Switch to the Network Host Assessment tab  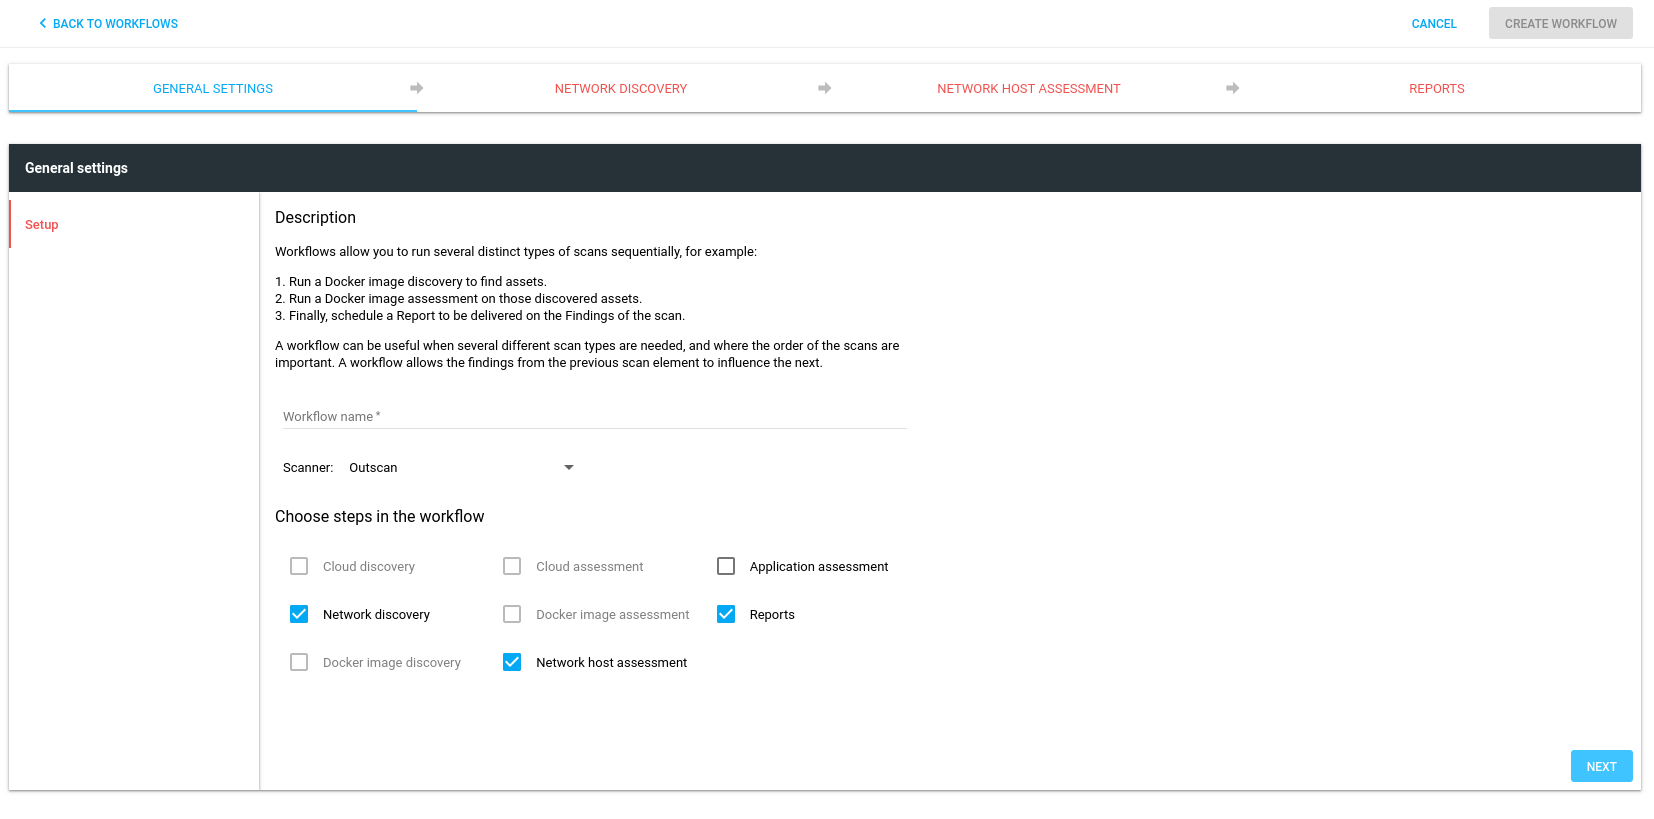pos(1029,89)
